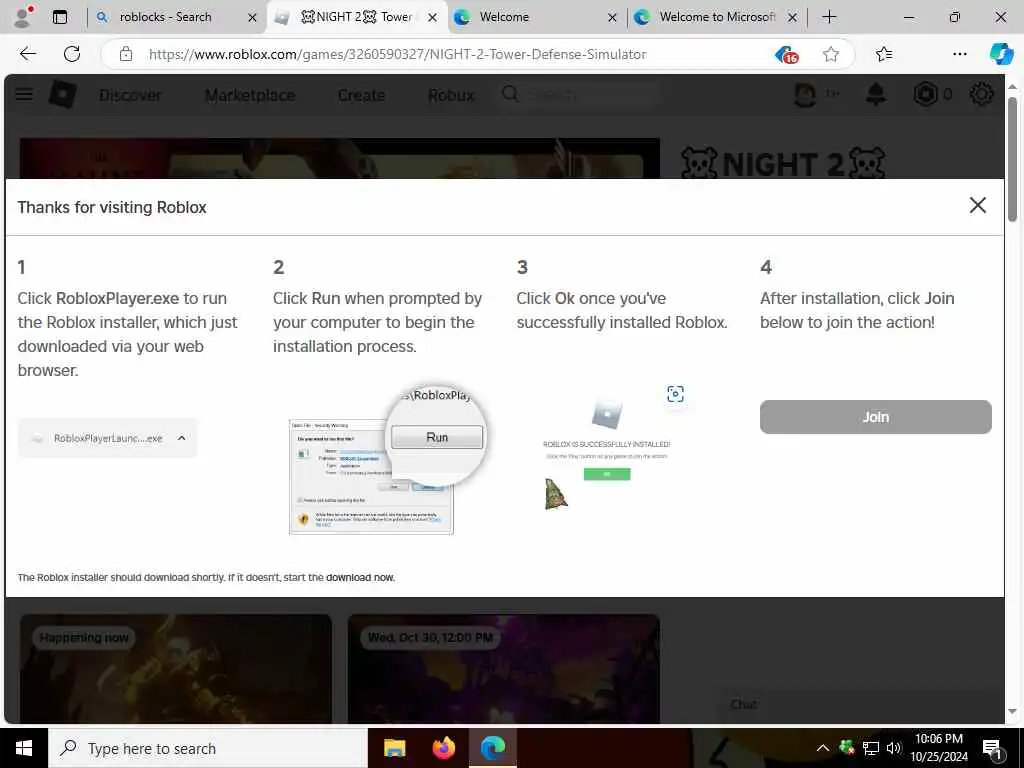Open the Edge profile icon
This screenshot has width=1024, height=768.
23,17
